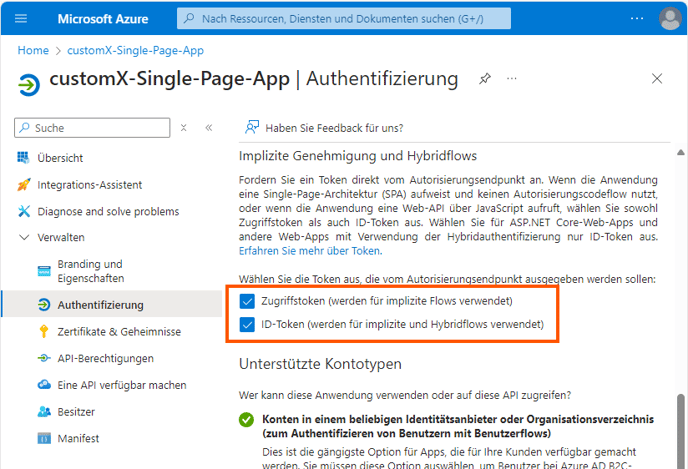Viewport: 688px width, 469px height.
Task: Click the Home breadcrumb link
Action: tap(33, 50)
